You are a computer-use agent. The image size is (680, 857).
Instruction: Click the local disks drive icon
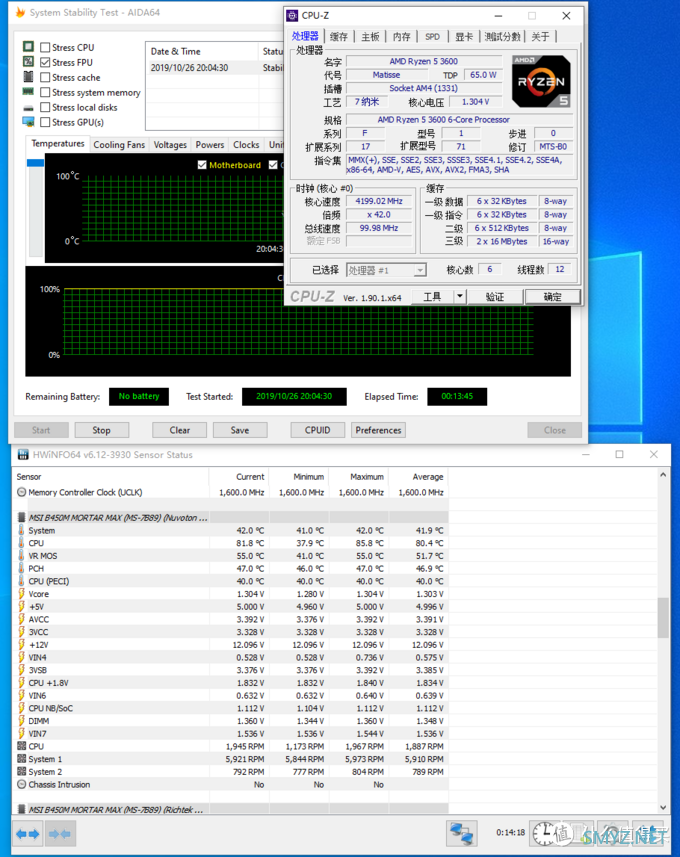(28, 108)
